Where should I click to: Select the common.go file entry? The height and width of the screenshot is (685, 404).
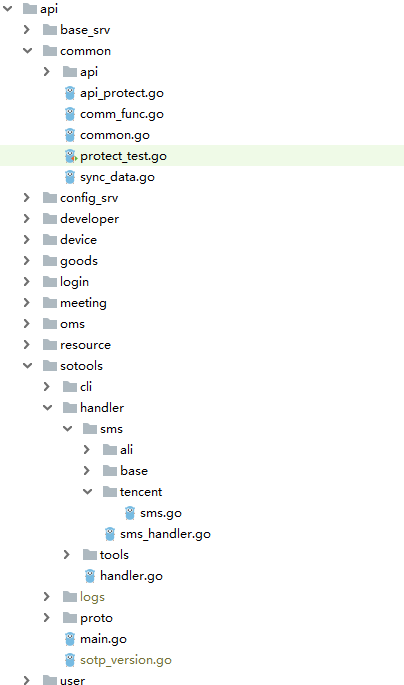115,135
